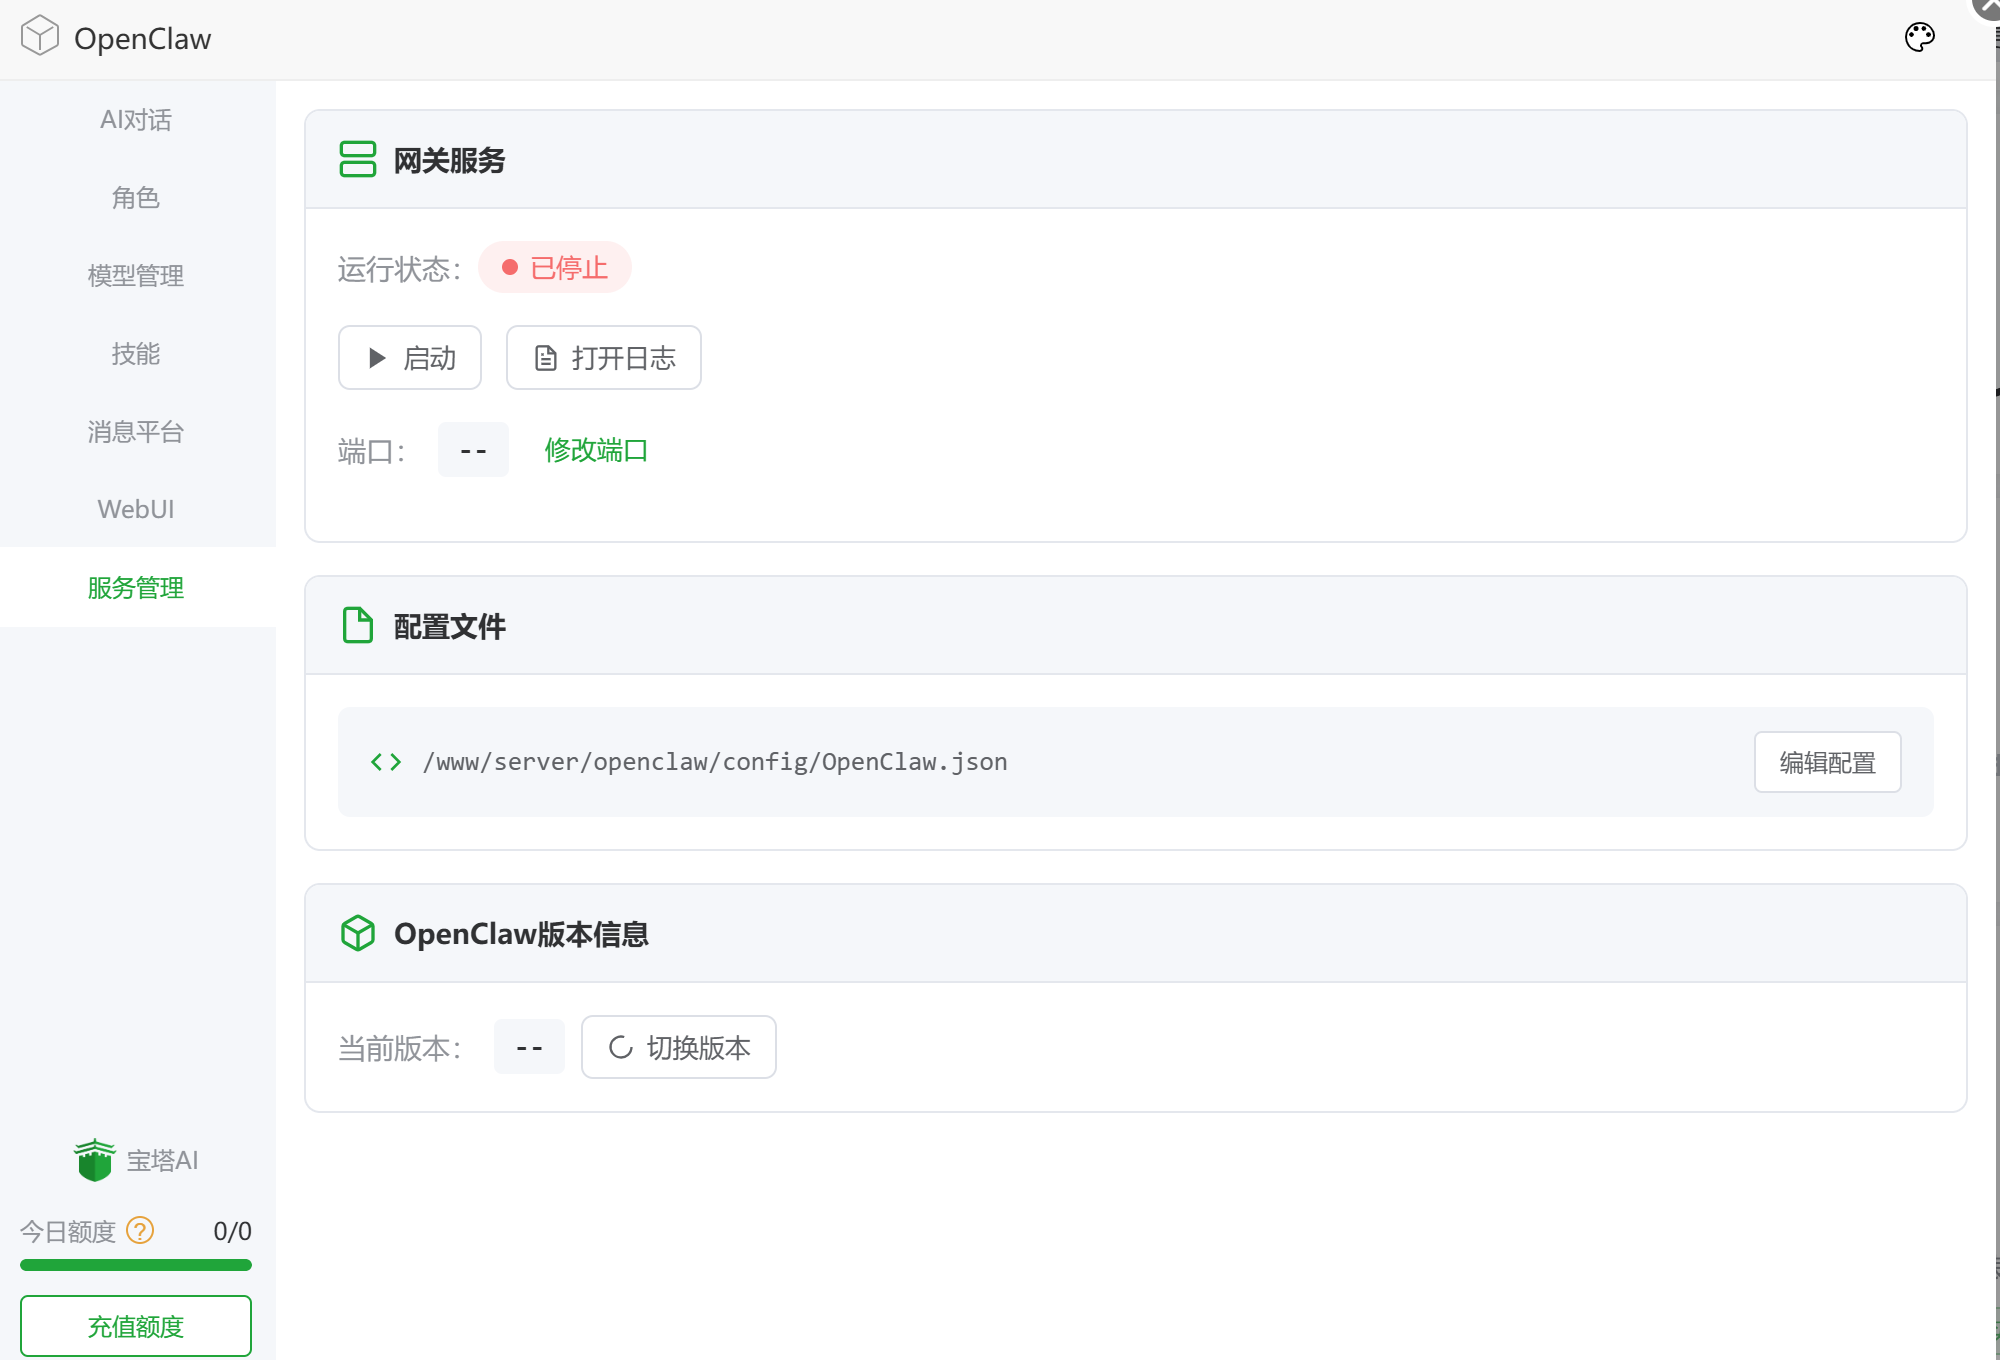
Task: Open the AI对话 sidebar tab
Action: point(136,120)
